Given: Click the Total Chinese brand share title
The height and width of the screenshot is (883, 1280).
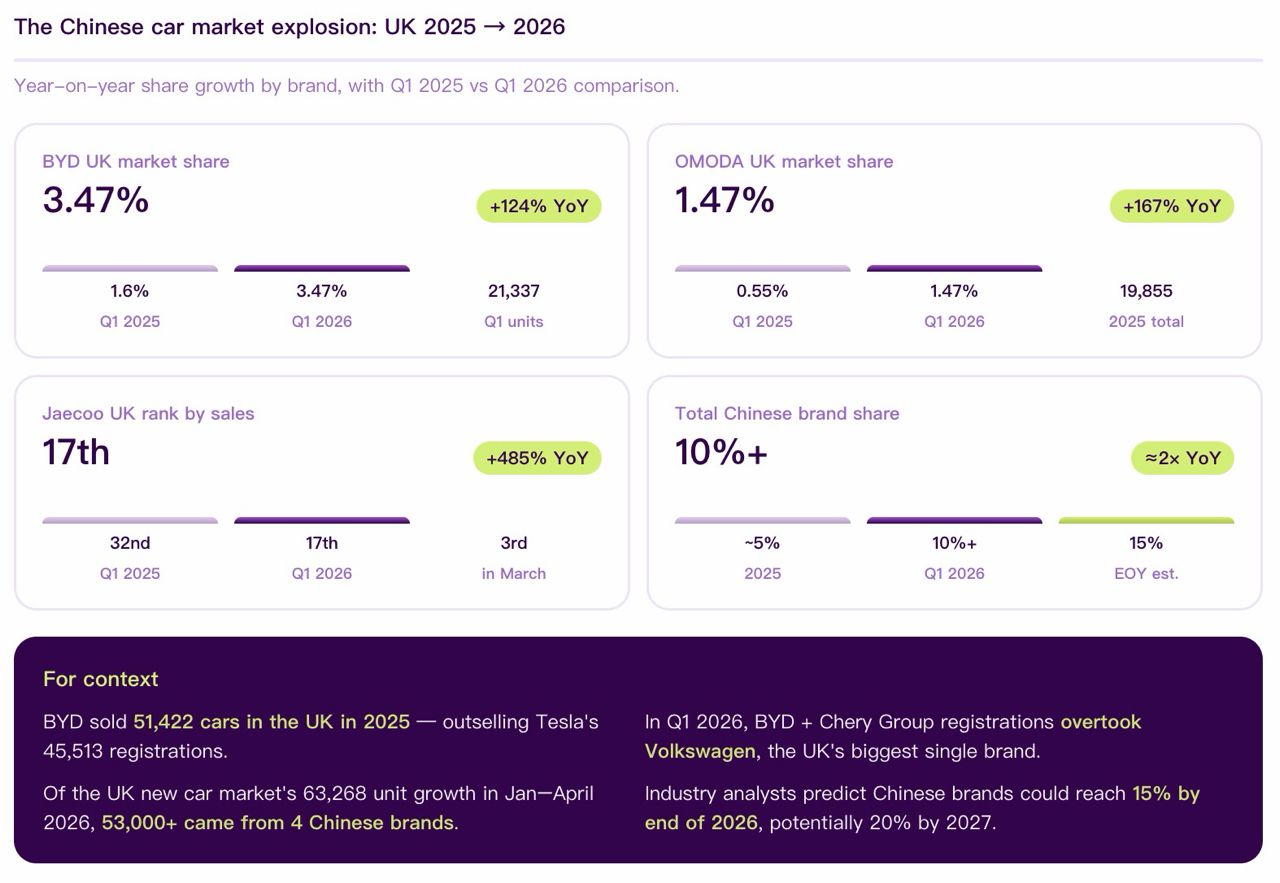Looking at the screenshot, I should tap(787, 413).
